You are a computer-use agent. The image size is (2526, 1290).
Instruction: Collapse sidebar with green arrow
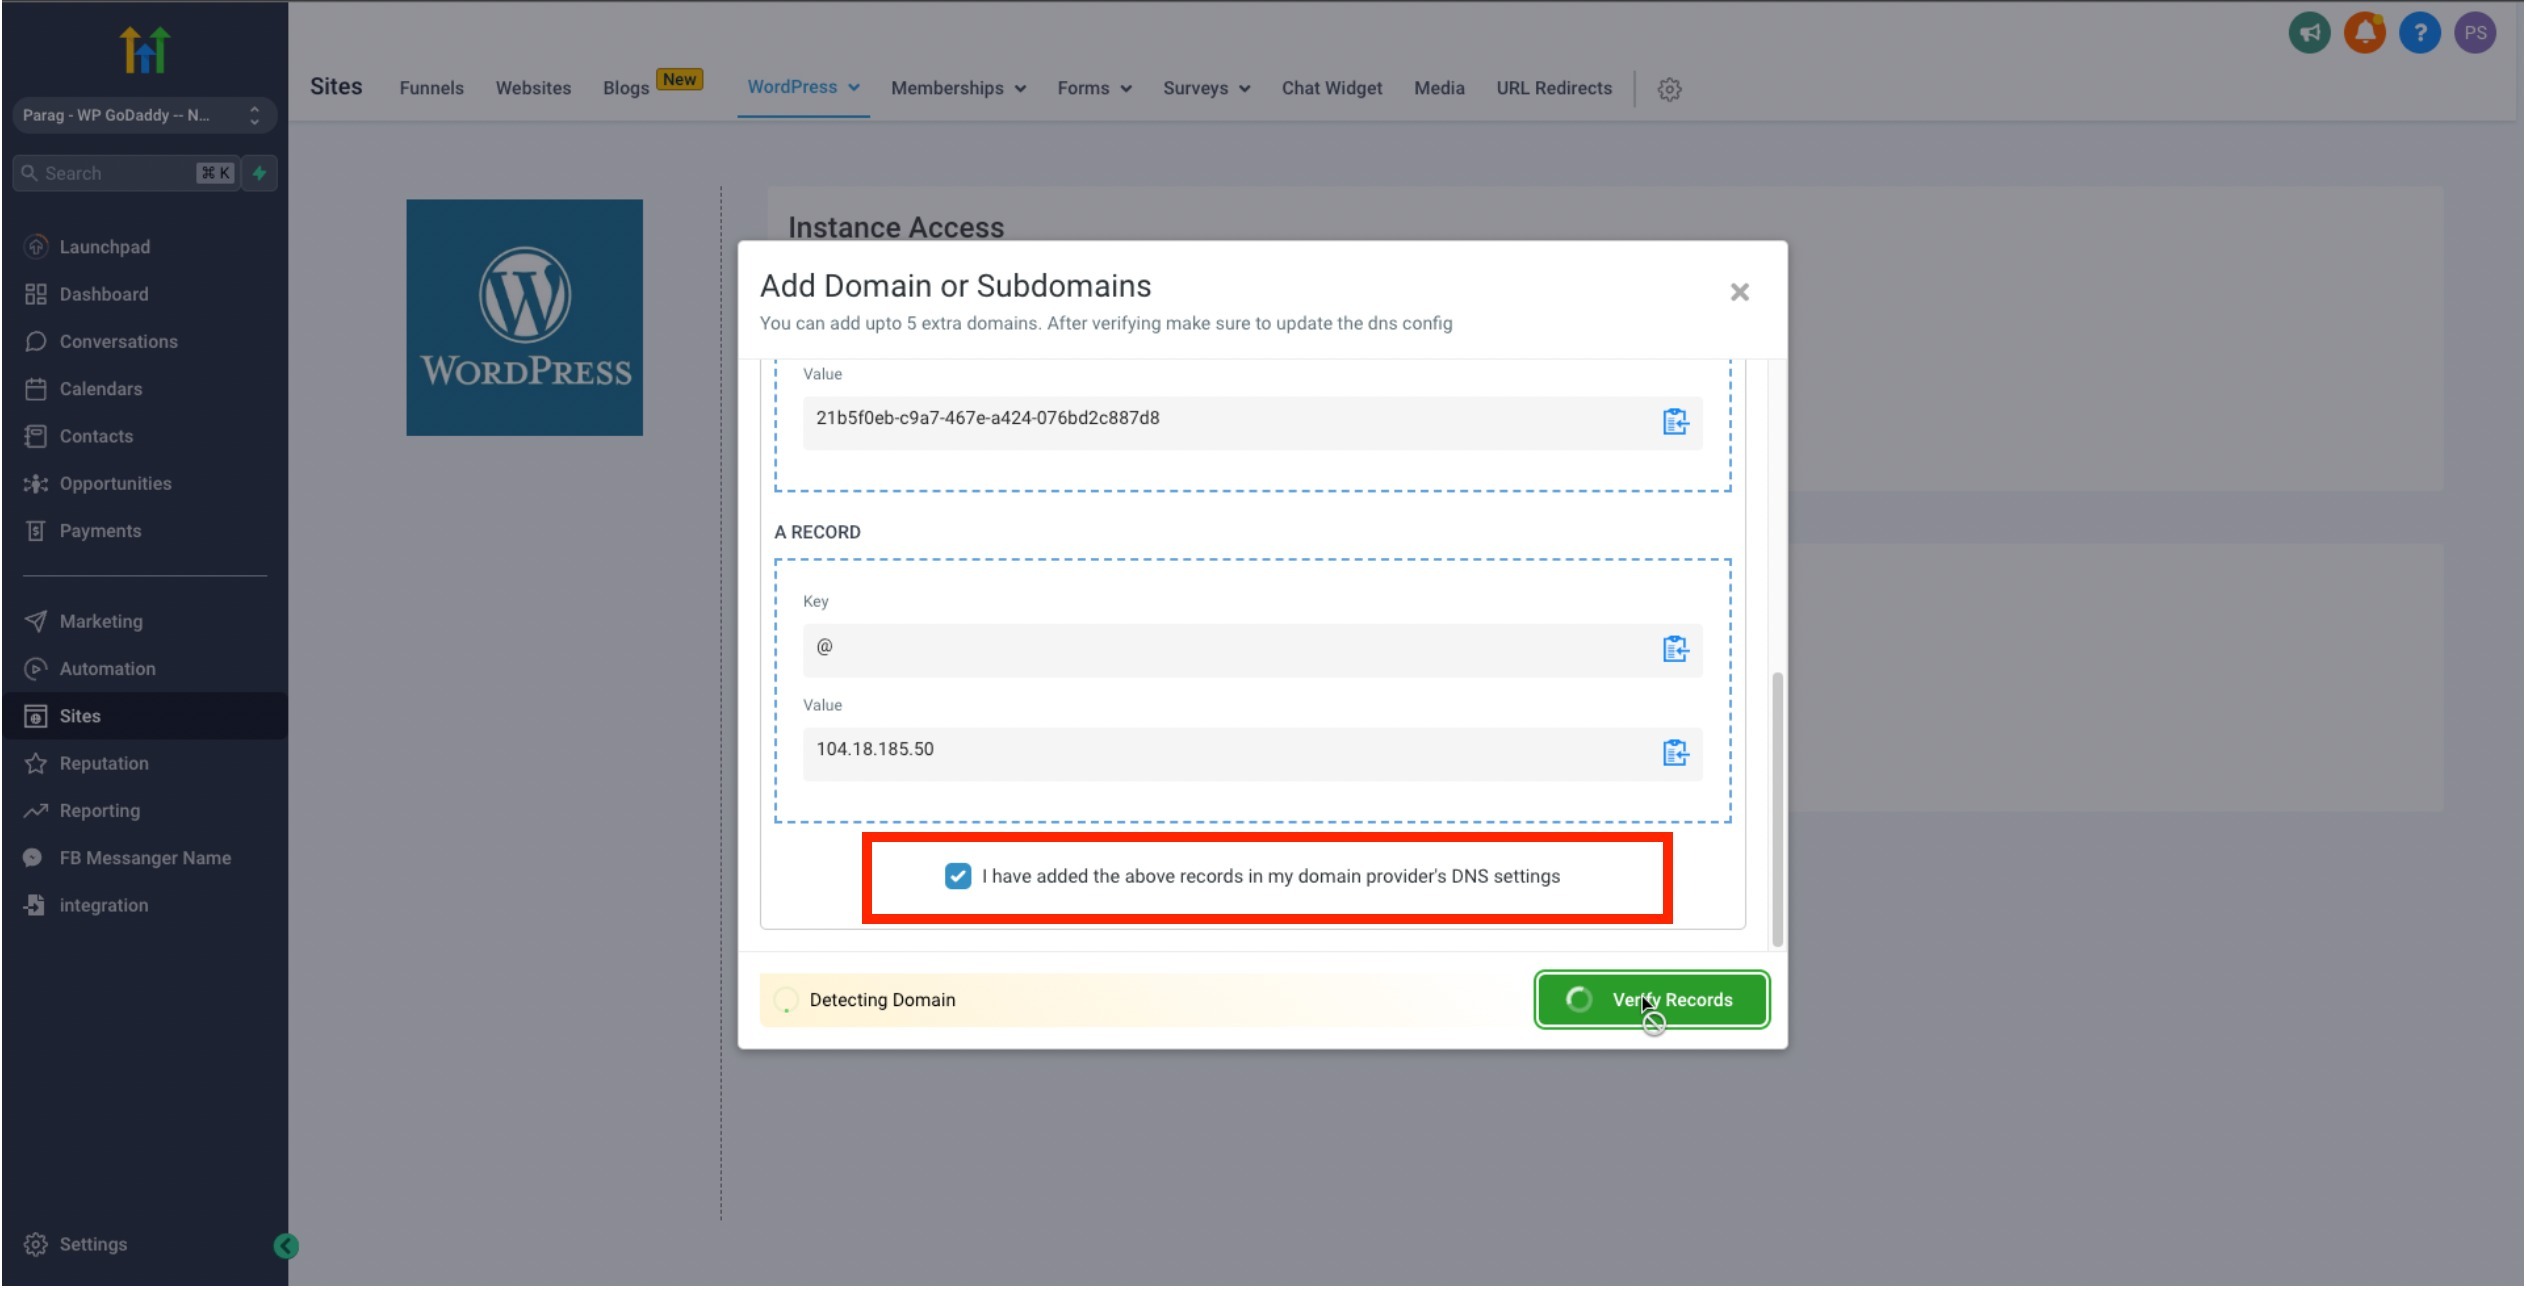[286, 1246]
